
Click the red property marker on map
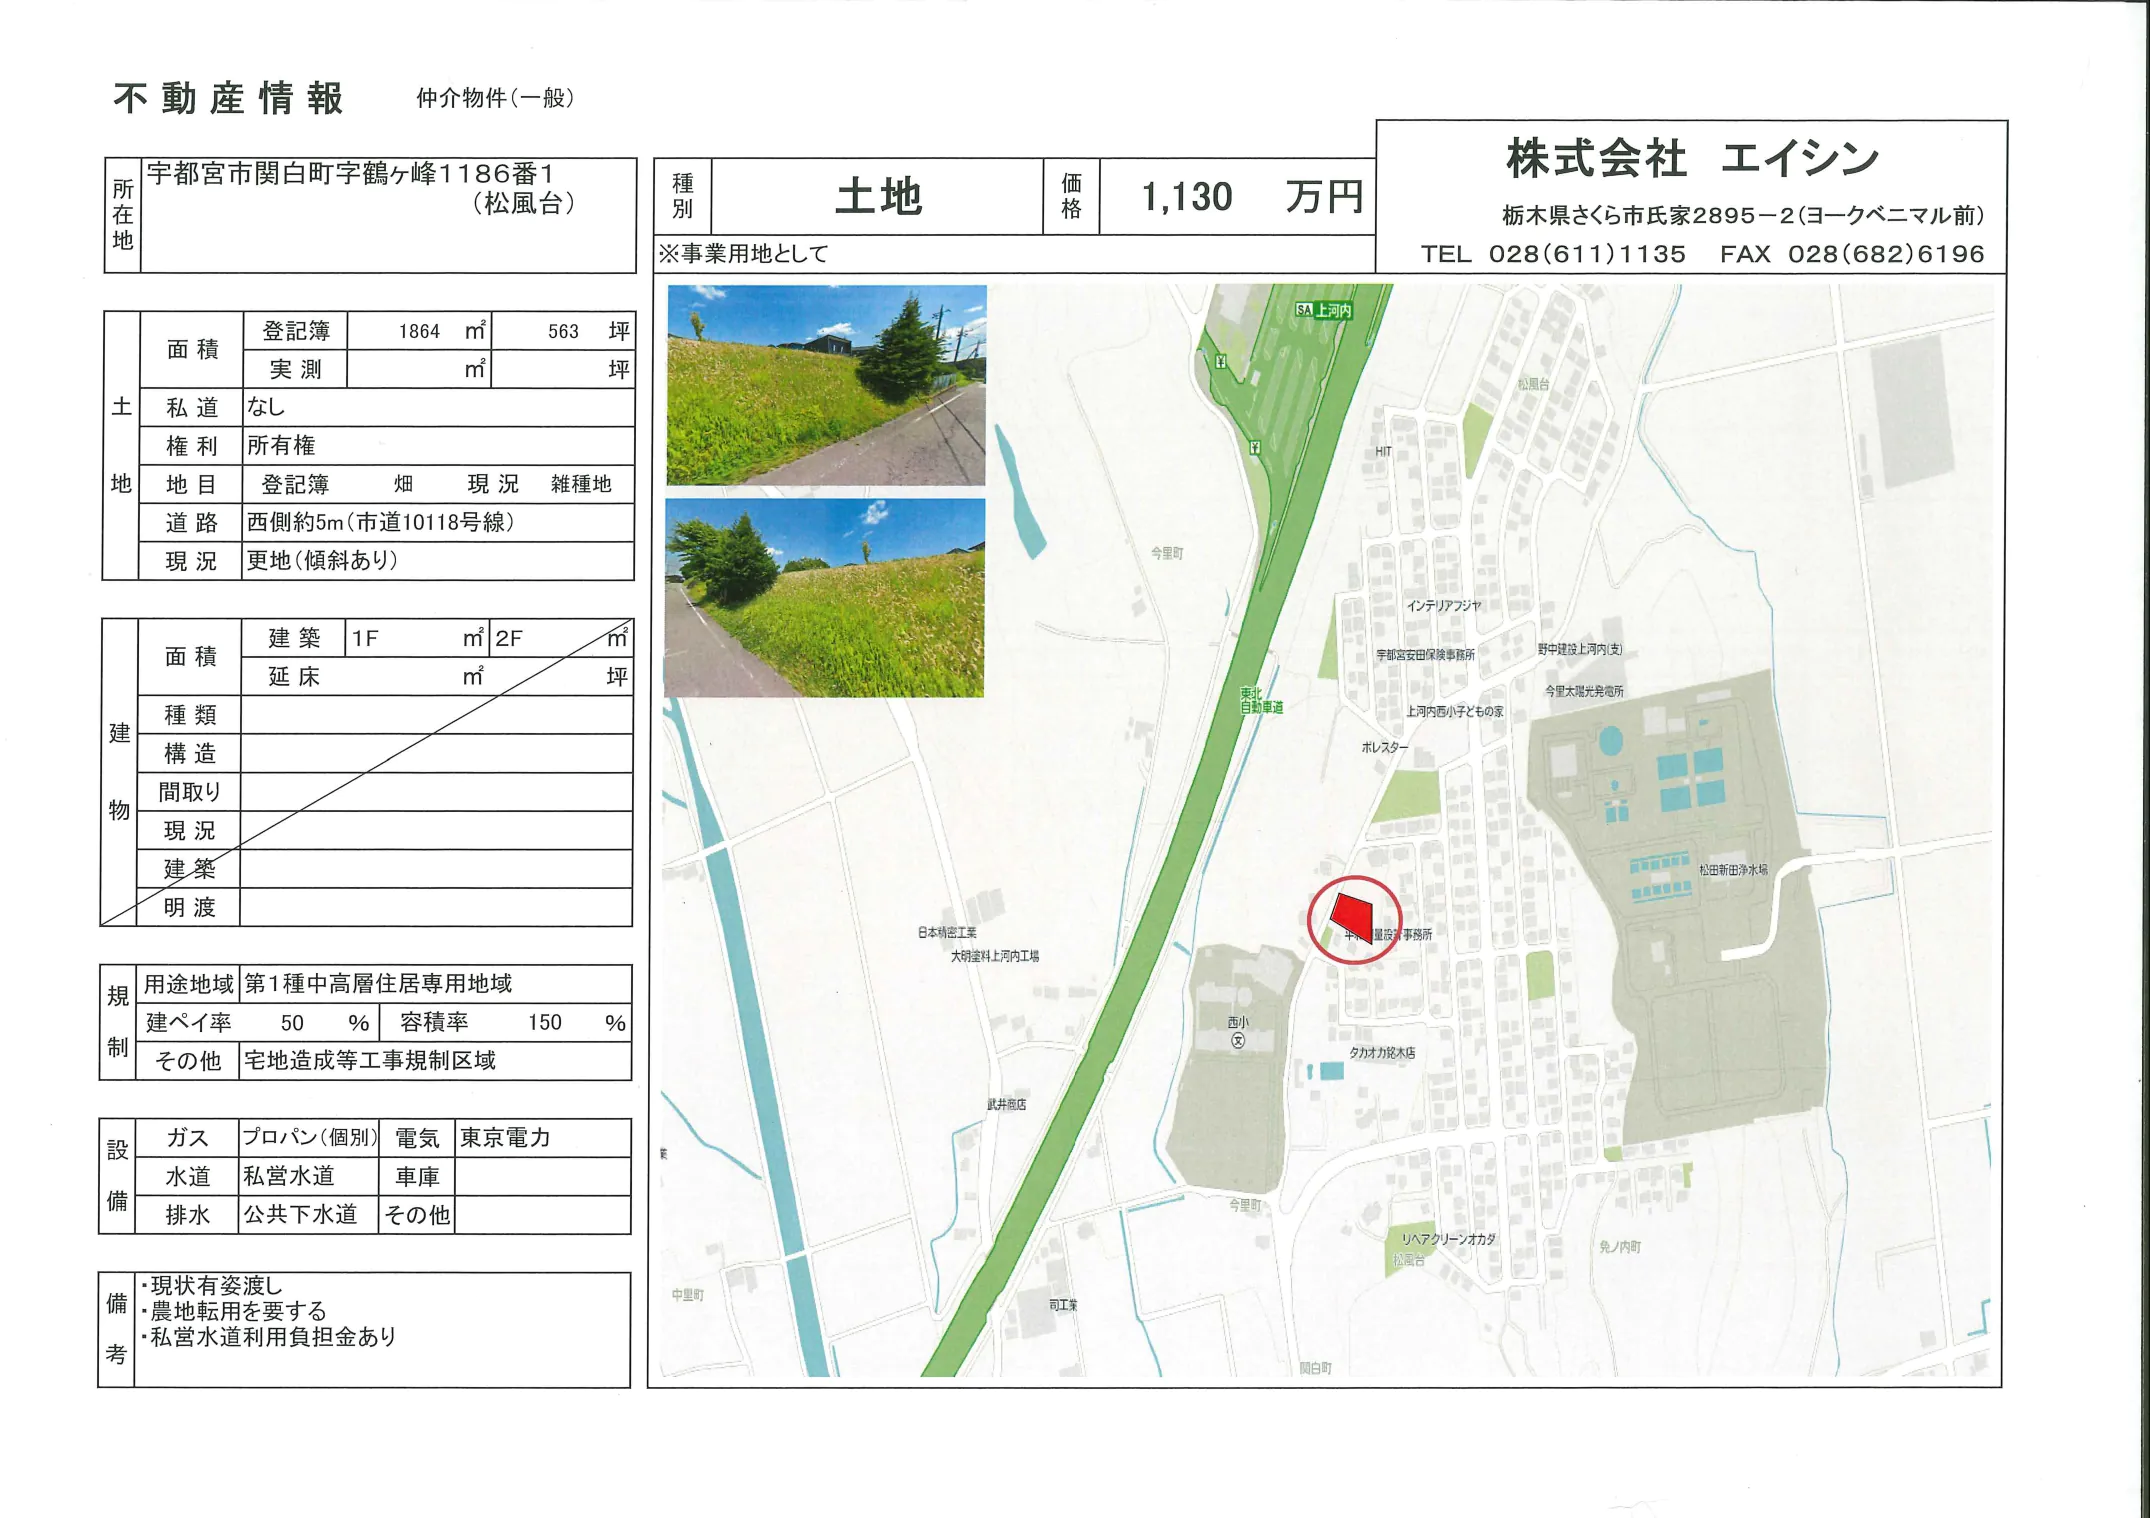click(x=1352, y=912)
